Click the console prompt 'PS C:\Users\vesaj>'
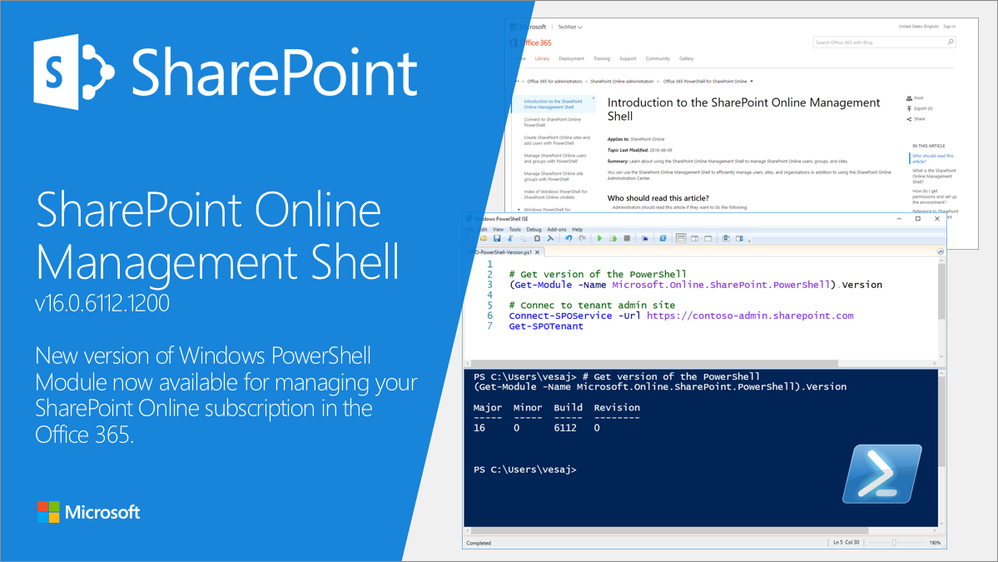Image resolution: width=998 pixels, height=562 pixels. (524, 470)
